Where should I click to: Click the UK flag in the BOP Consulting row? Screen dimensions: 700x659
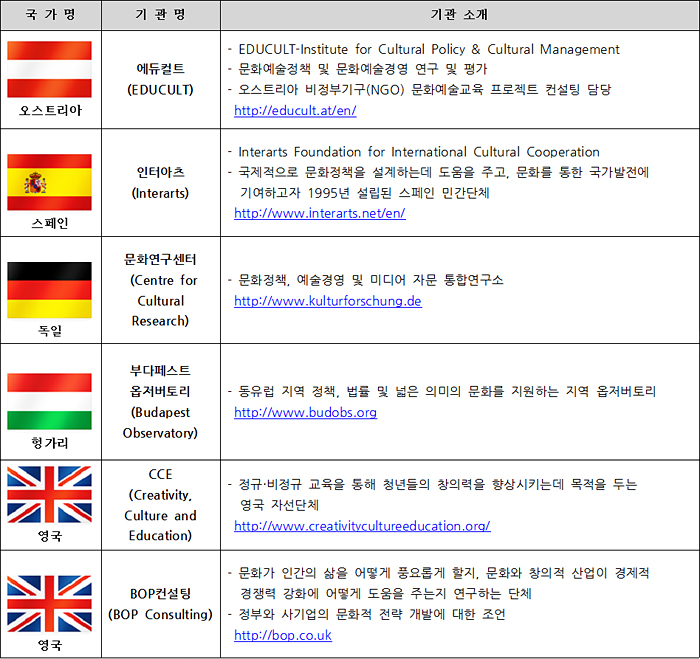pos(50,604)
